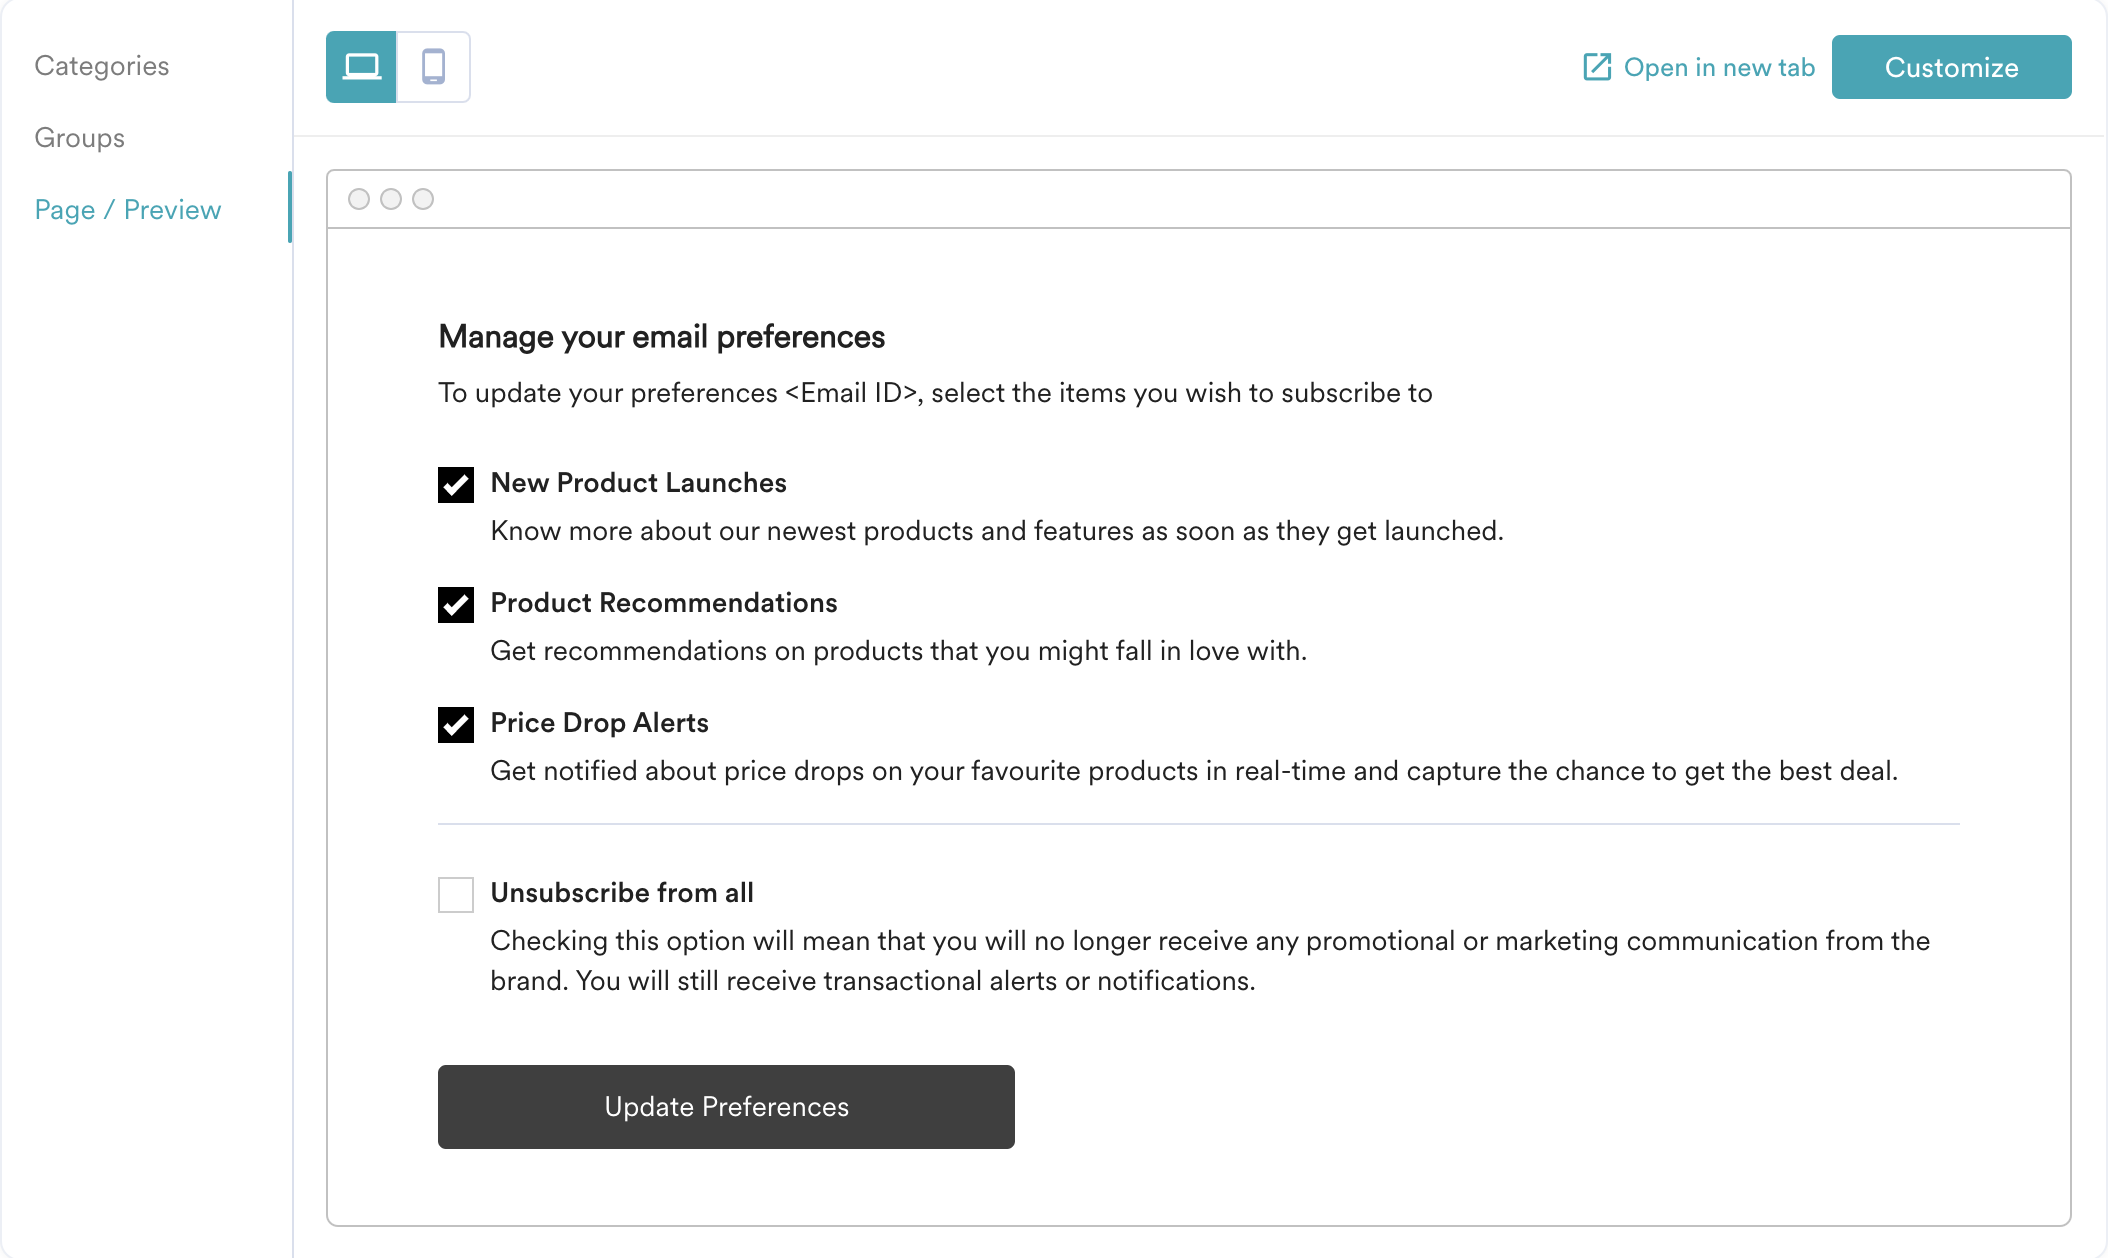Switch to mobile preview icon
The height and width of the screenshot is (1258, 2108).
[433, 67]
